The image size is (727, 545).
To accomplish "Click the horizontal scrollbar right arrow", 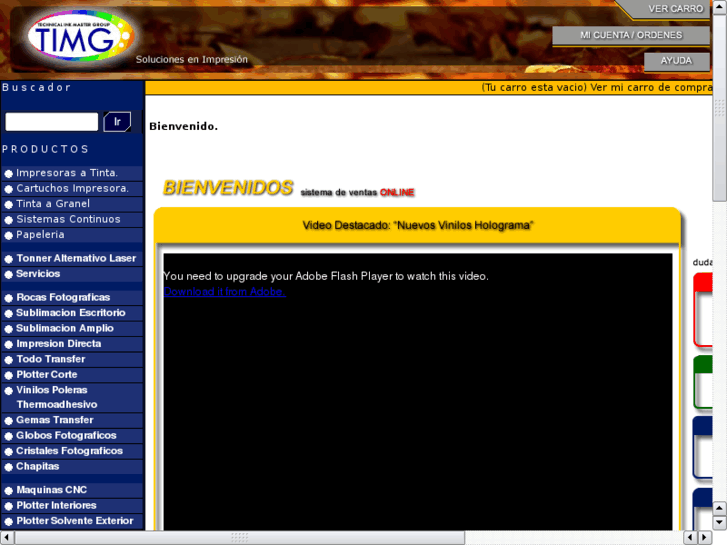I will point(705,538).
